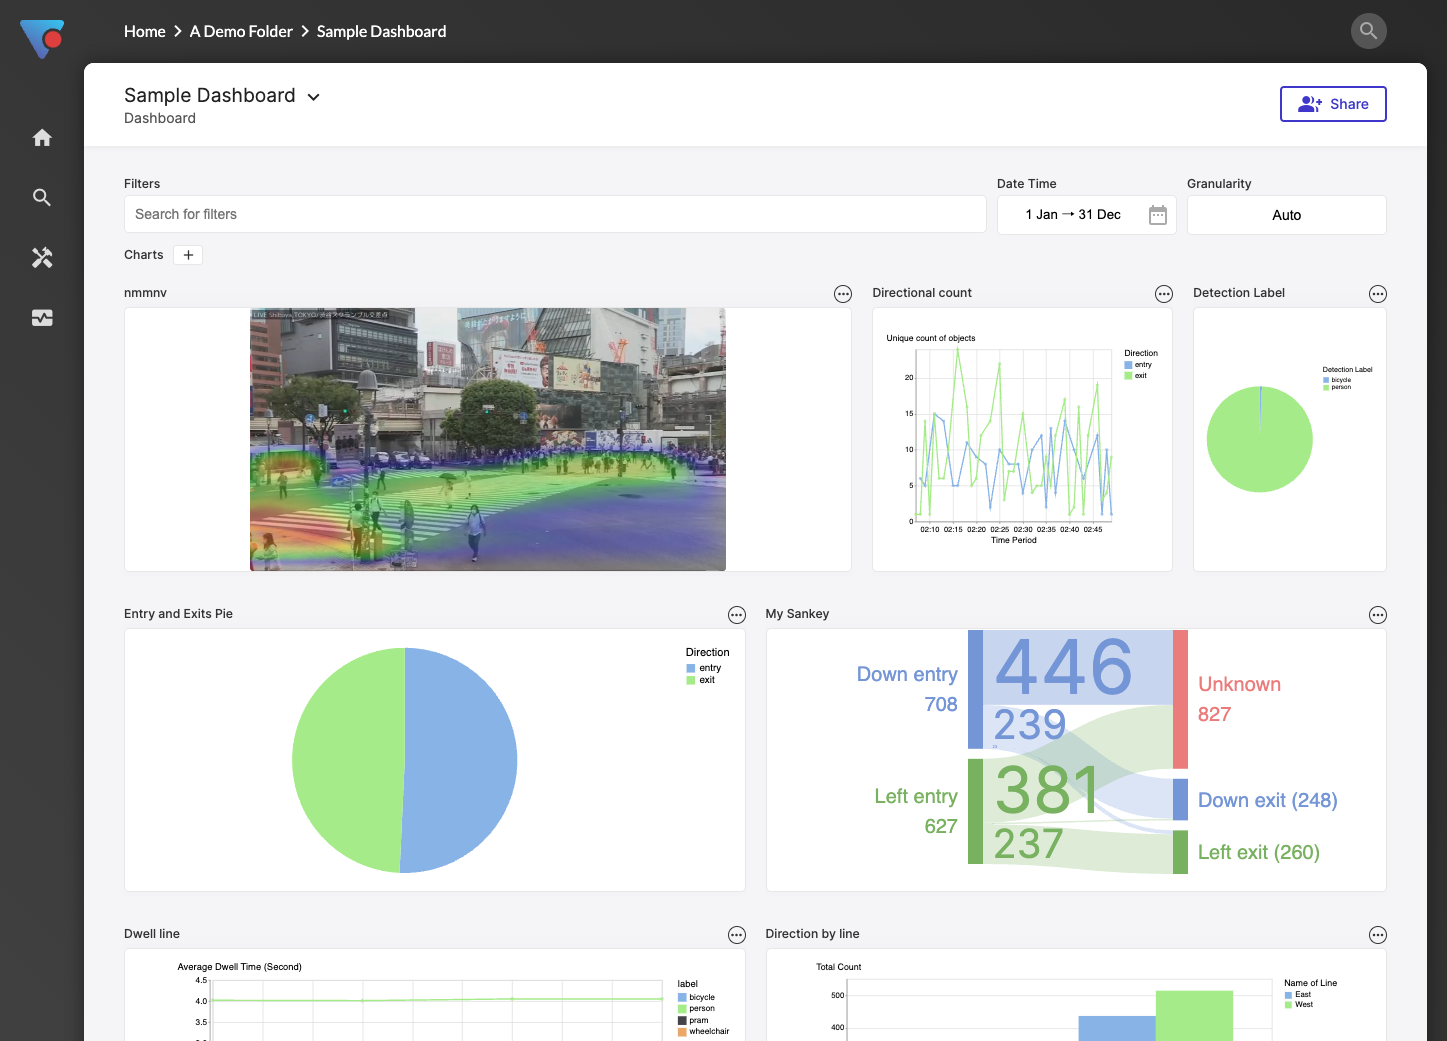
Task: Click the Search for filters field
Action: pyautogui.click(x=555, y=214)
